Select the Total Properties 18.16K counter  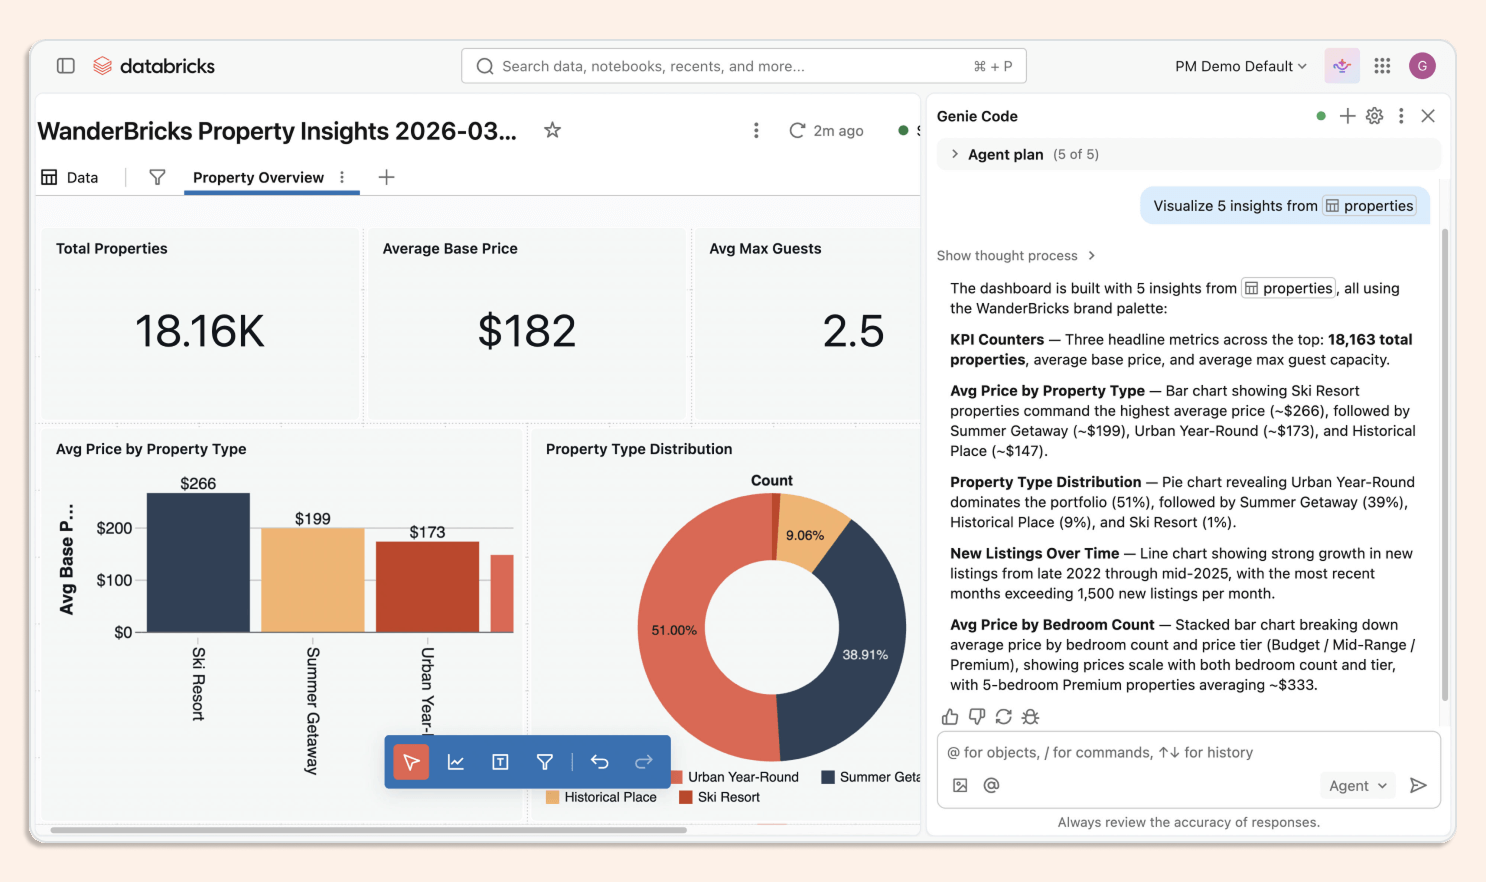coord(200,324)
